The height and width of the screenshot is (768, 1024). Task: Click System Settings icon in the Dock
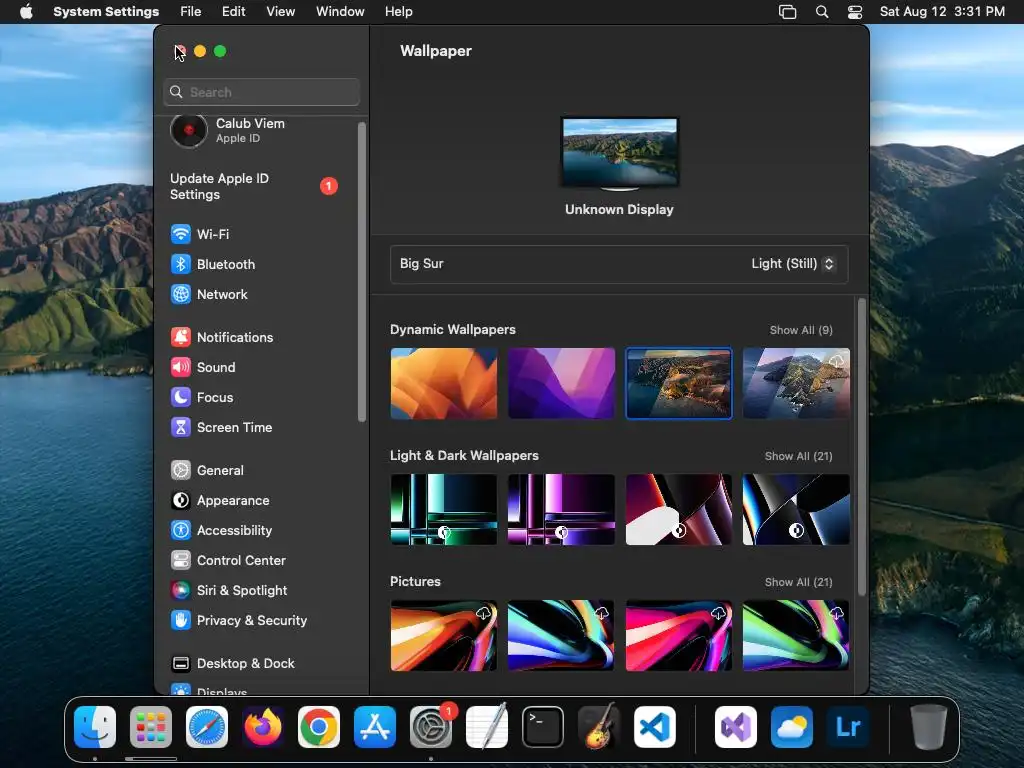pyautogui.click(x=431, y=727)
